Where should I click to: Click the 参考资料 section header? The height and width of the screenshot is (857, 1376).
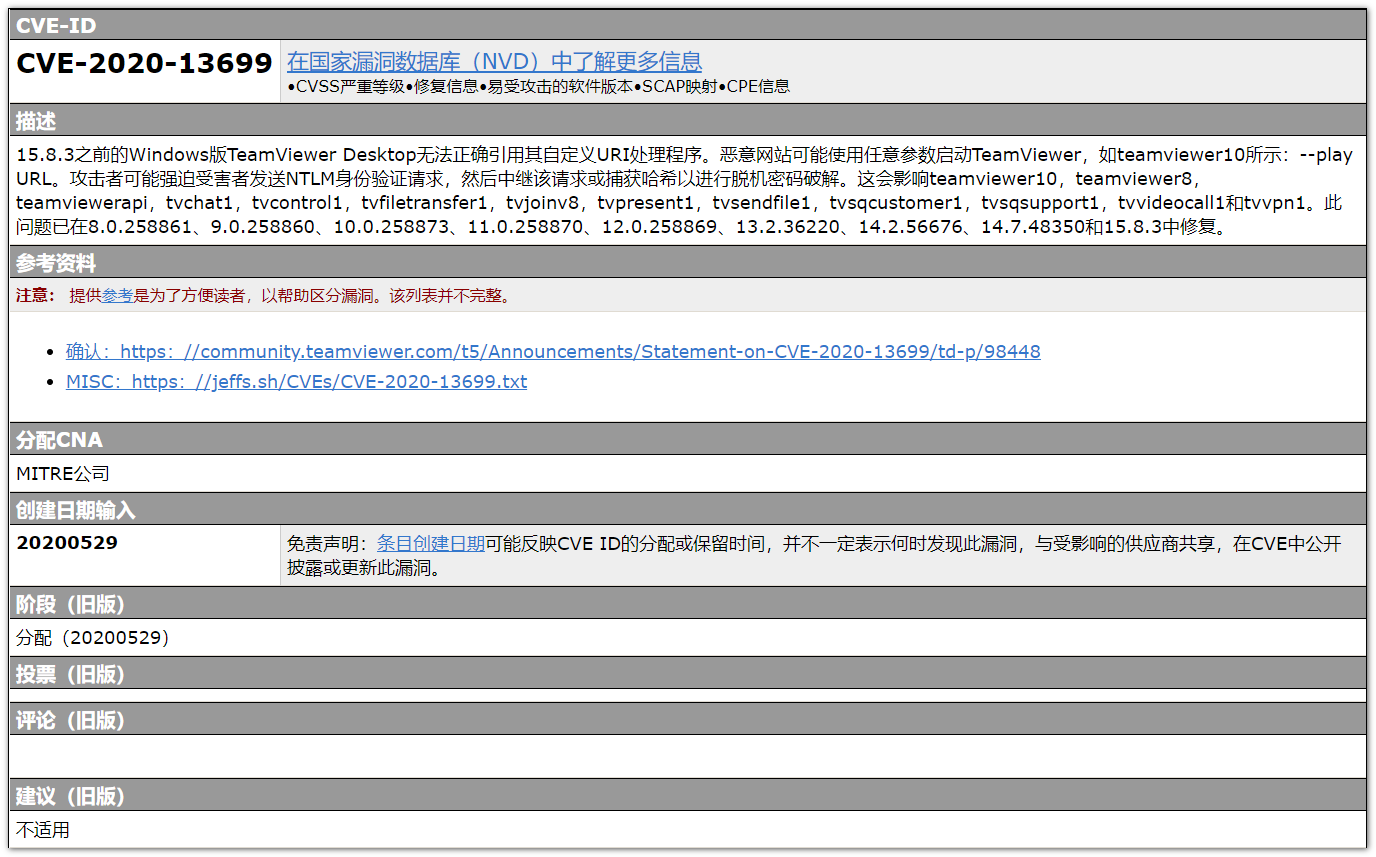pyautogui.click(x=688, y=263)
